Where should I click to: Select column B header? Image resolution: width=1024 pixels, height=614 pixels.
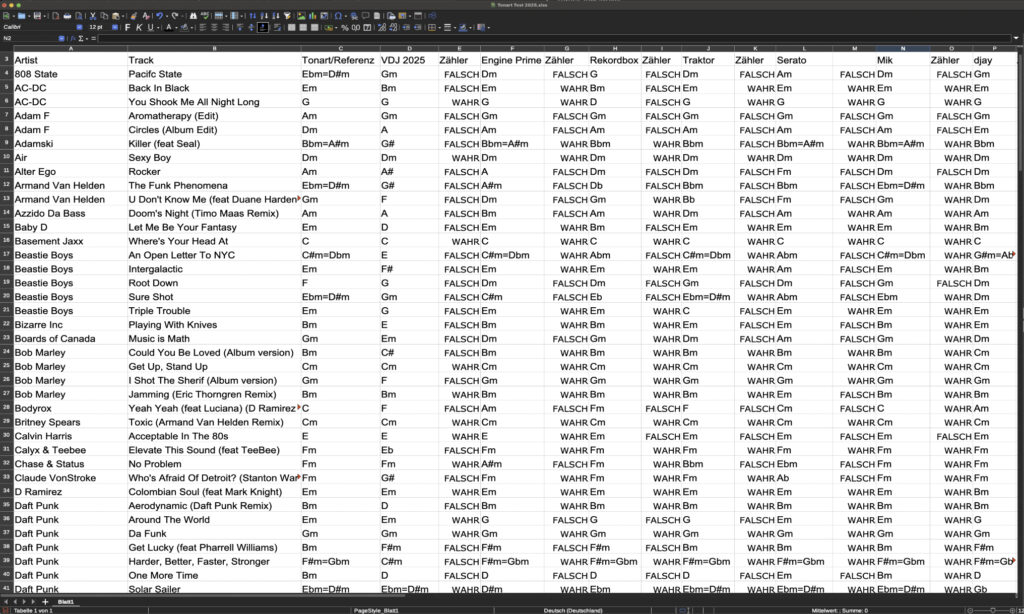[214, 48]
